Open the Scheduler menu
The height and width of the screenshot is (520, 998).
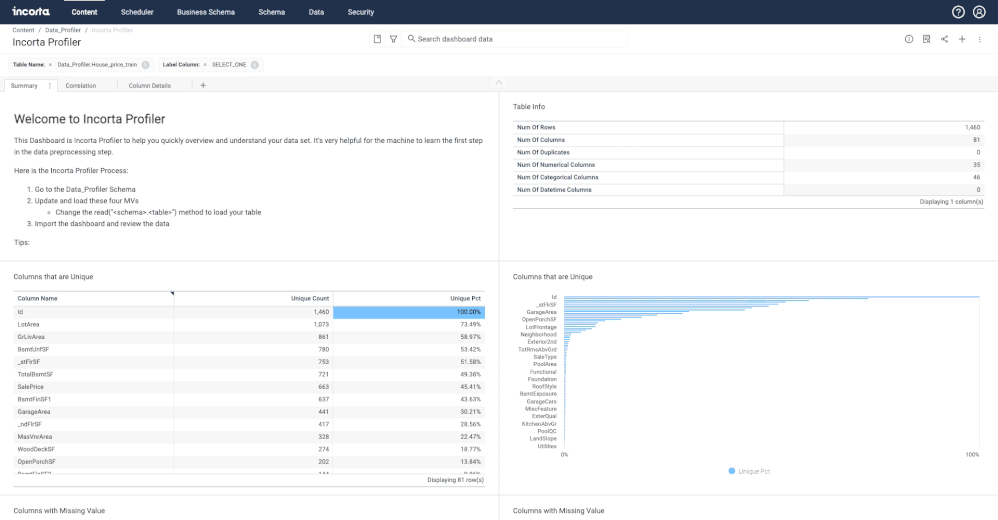[137, 12]
